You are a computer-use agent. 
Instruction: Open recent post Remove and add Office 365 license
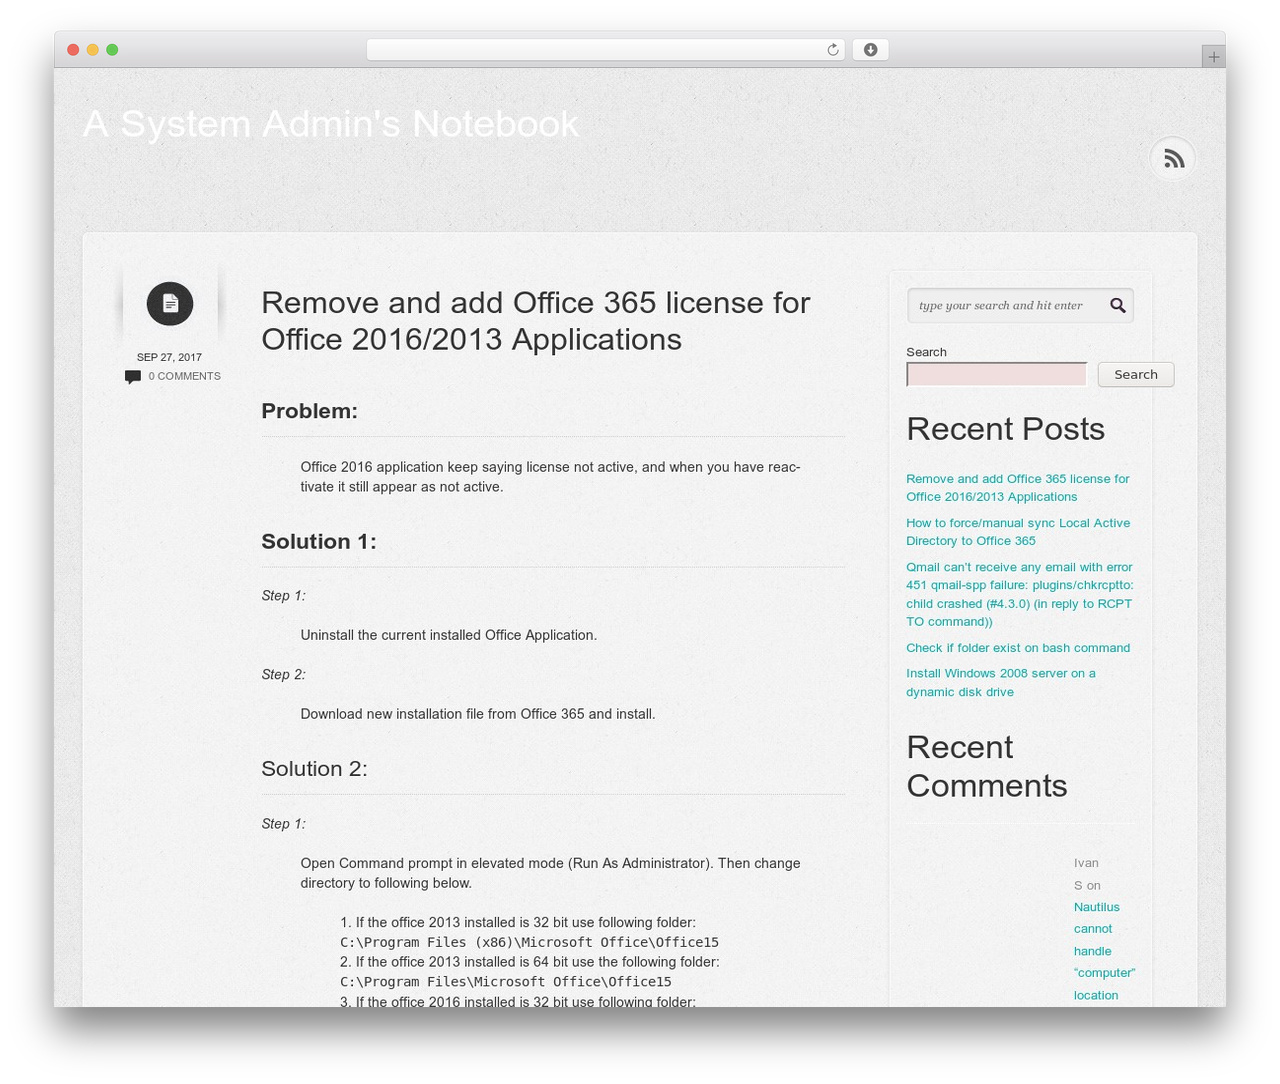1018,488
